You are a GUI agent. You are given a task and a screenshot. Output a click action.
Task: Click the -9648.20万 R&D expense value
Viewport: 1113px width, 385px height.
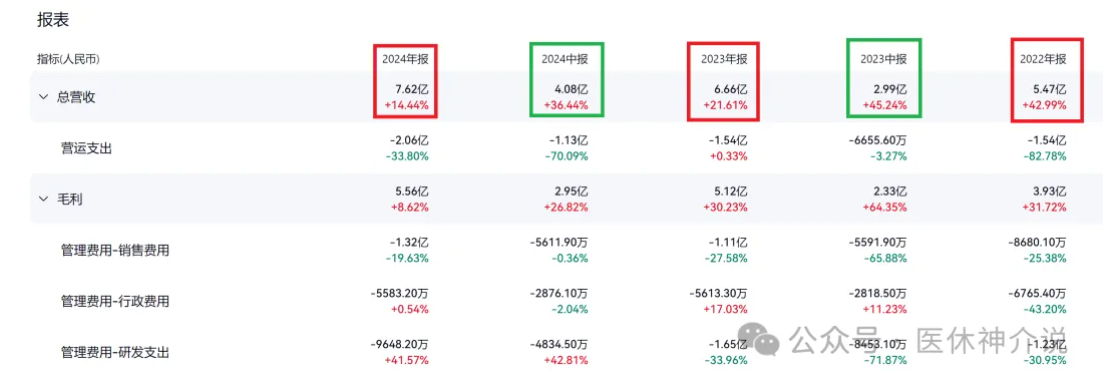pos(400,344)
